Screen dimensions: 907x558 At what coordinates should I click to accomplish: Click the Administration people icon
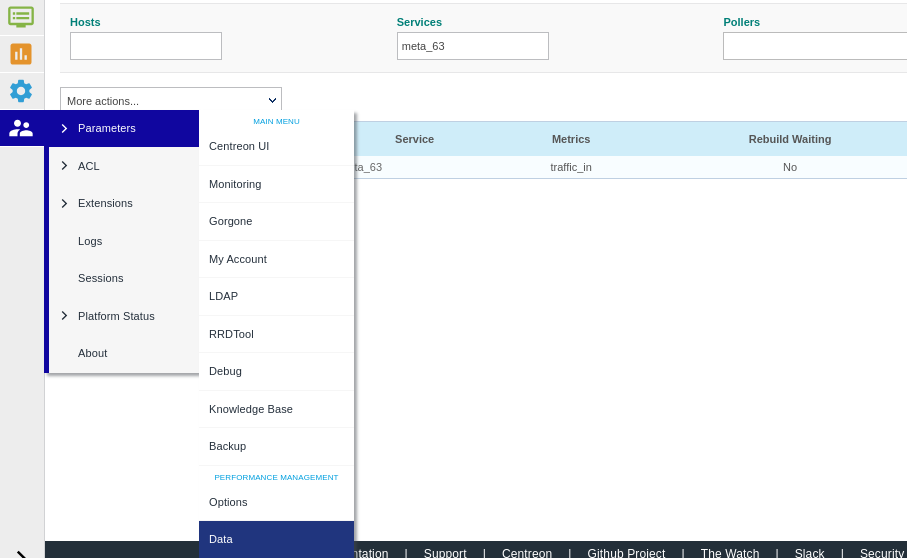[x=21, y=128]
